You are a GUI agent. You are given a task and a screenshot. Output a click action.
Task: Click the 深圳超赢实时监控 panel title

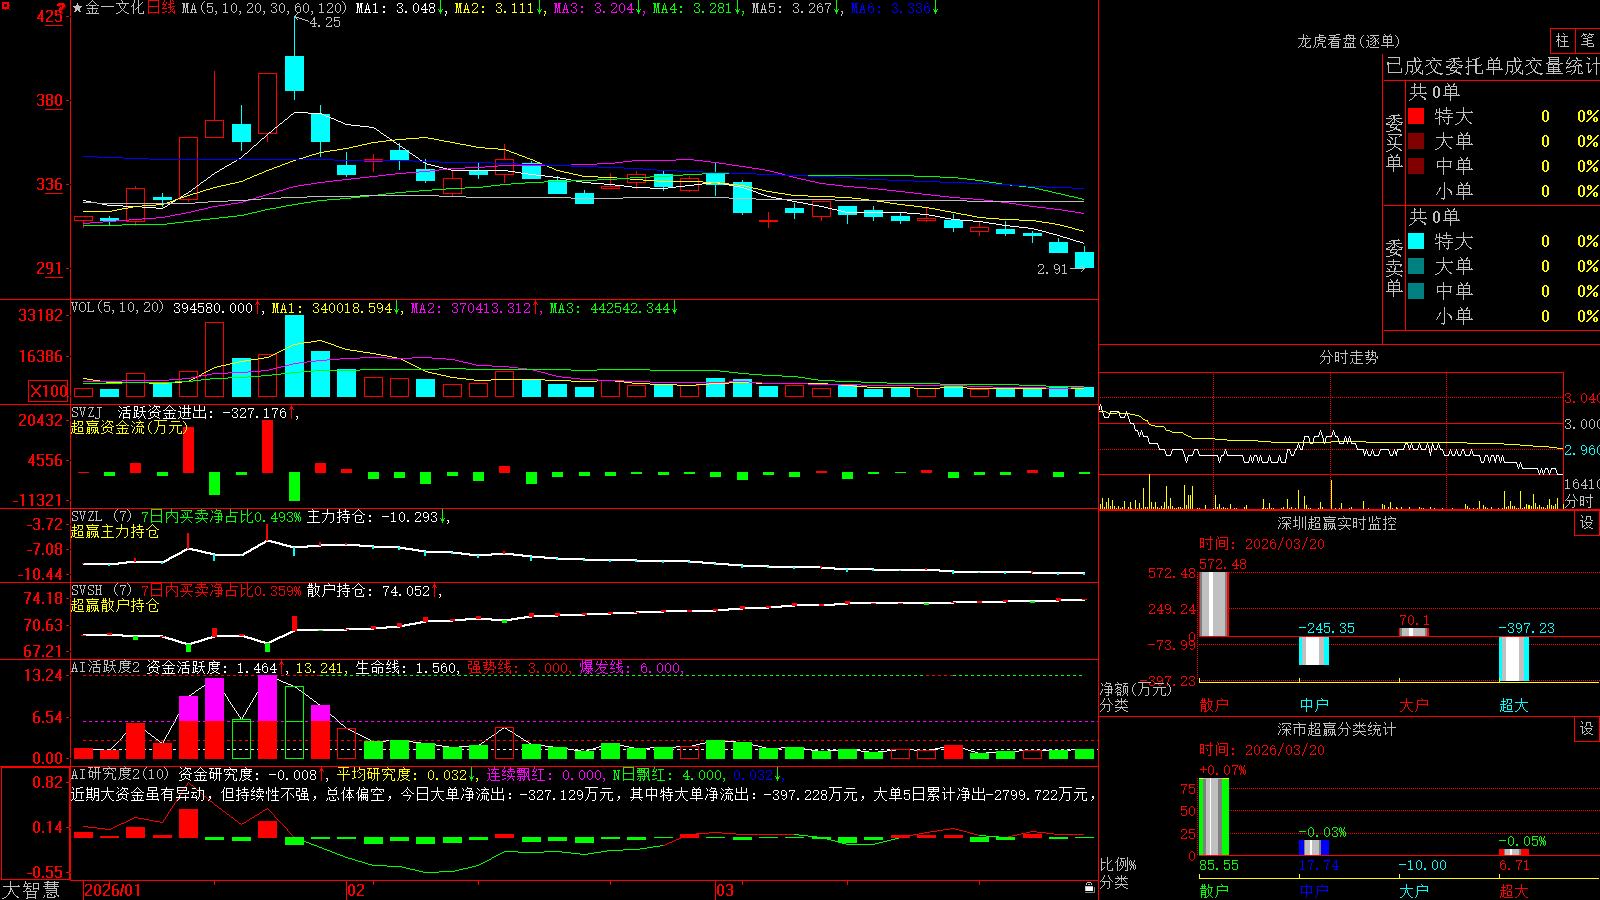[x=1336, y=523]
